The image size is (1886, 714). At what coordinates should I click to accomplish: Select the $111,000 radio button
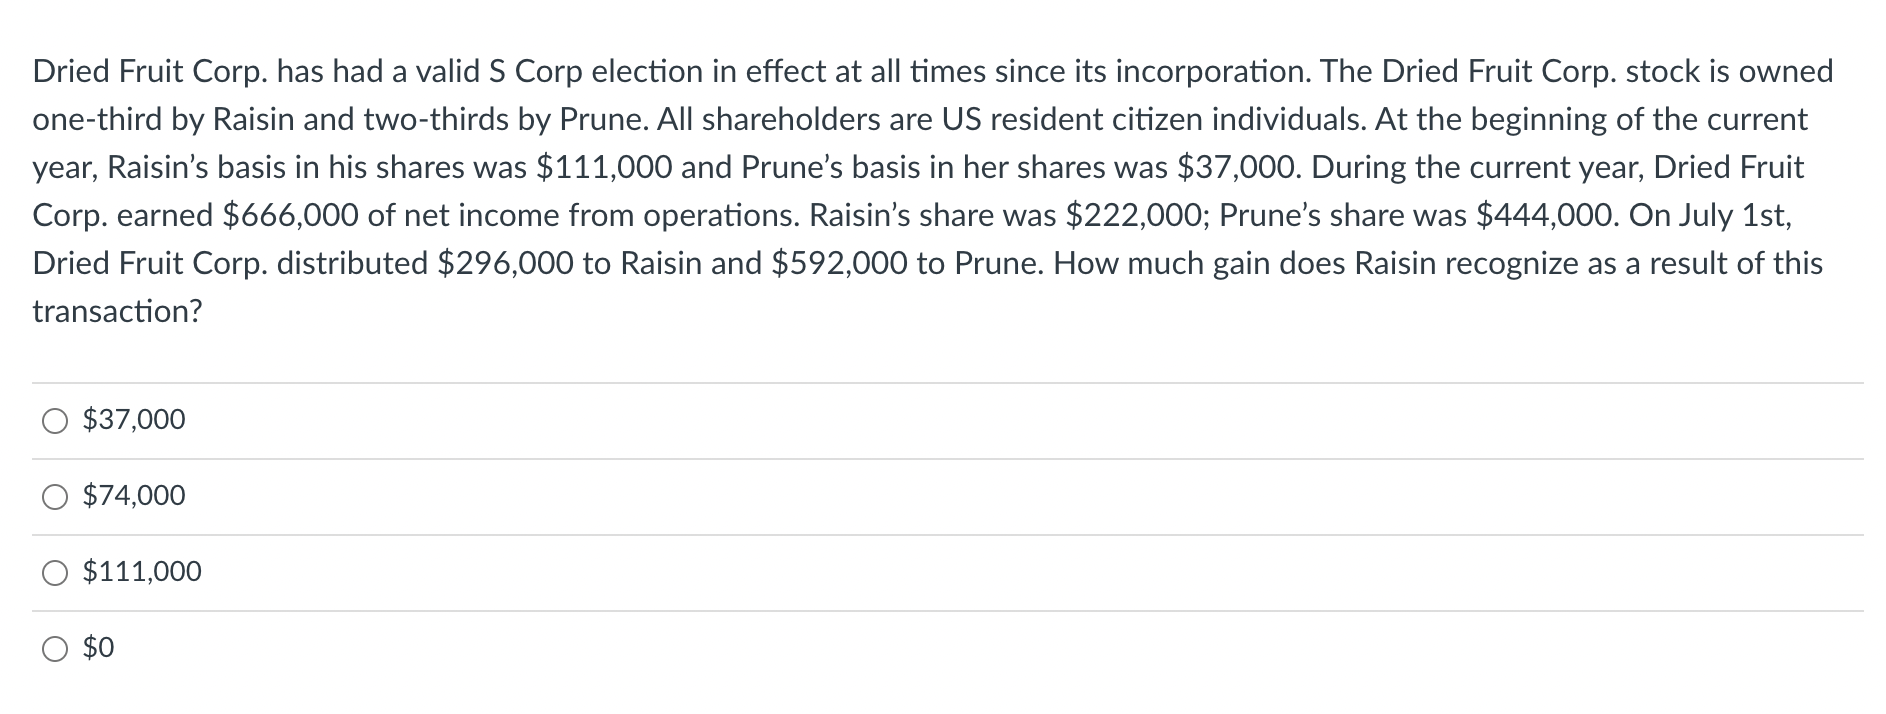click(55, 572)
